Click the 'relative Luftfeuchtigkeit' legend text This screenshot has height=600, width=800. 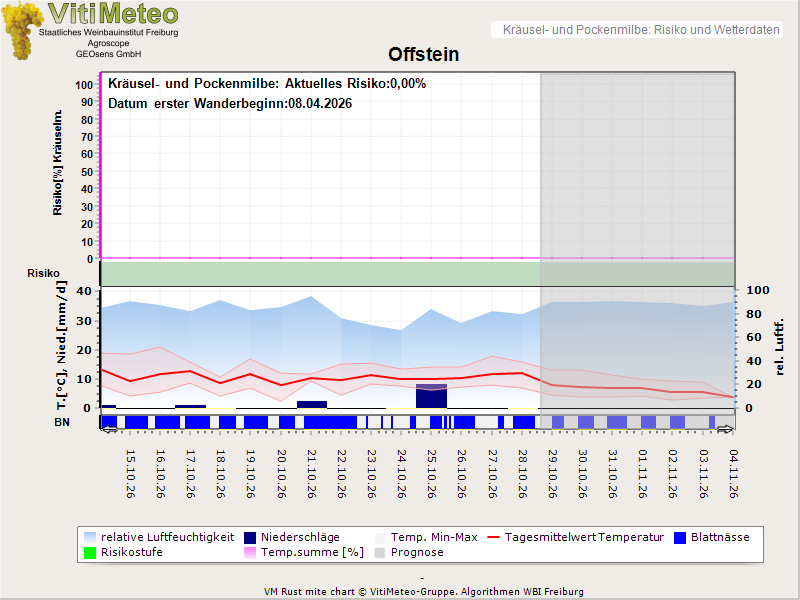(x=168, y=537)
